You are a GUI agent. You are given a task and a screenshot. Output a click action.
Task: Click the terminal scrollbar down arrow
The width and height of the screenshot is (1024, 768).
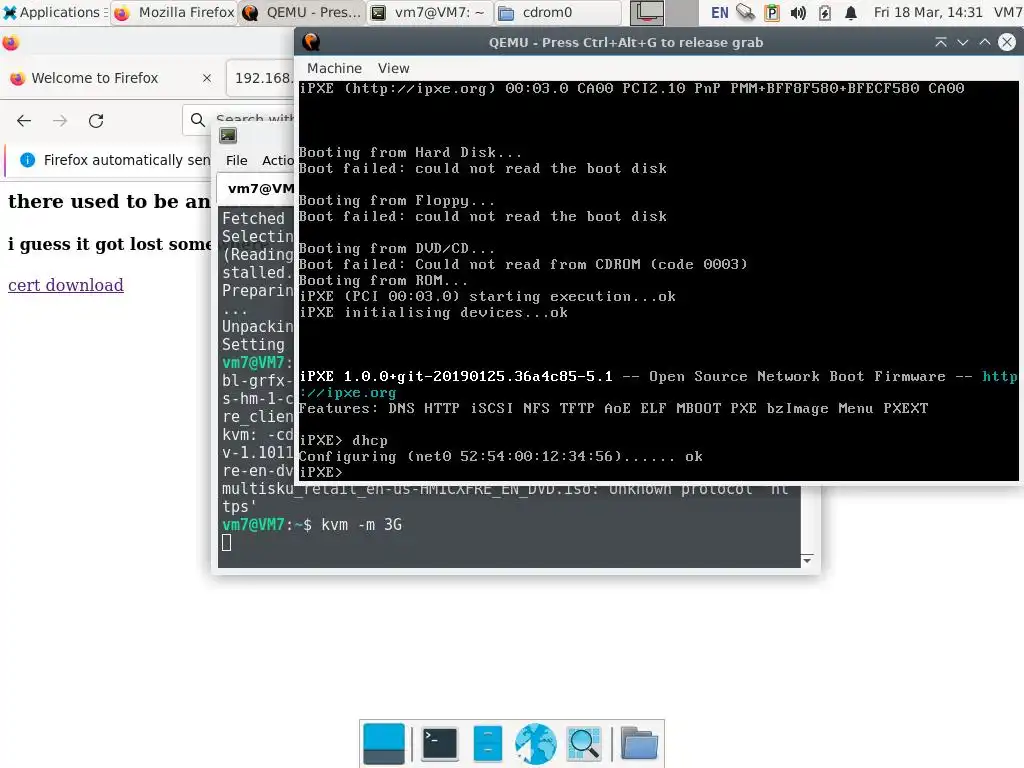pos(807,560)
